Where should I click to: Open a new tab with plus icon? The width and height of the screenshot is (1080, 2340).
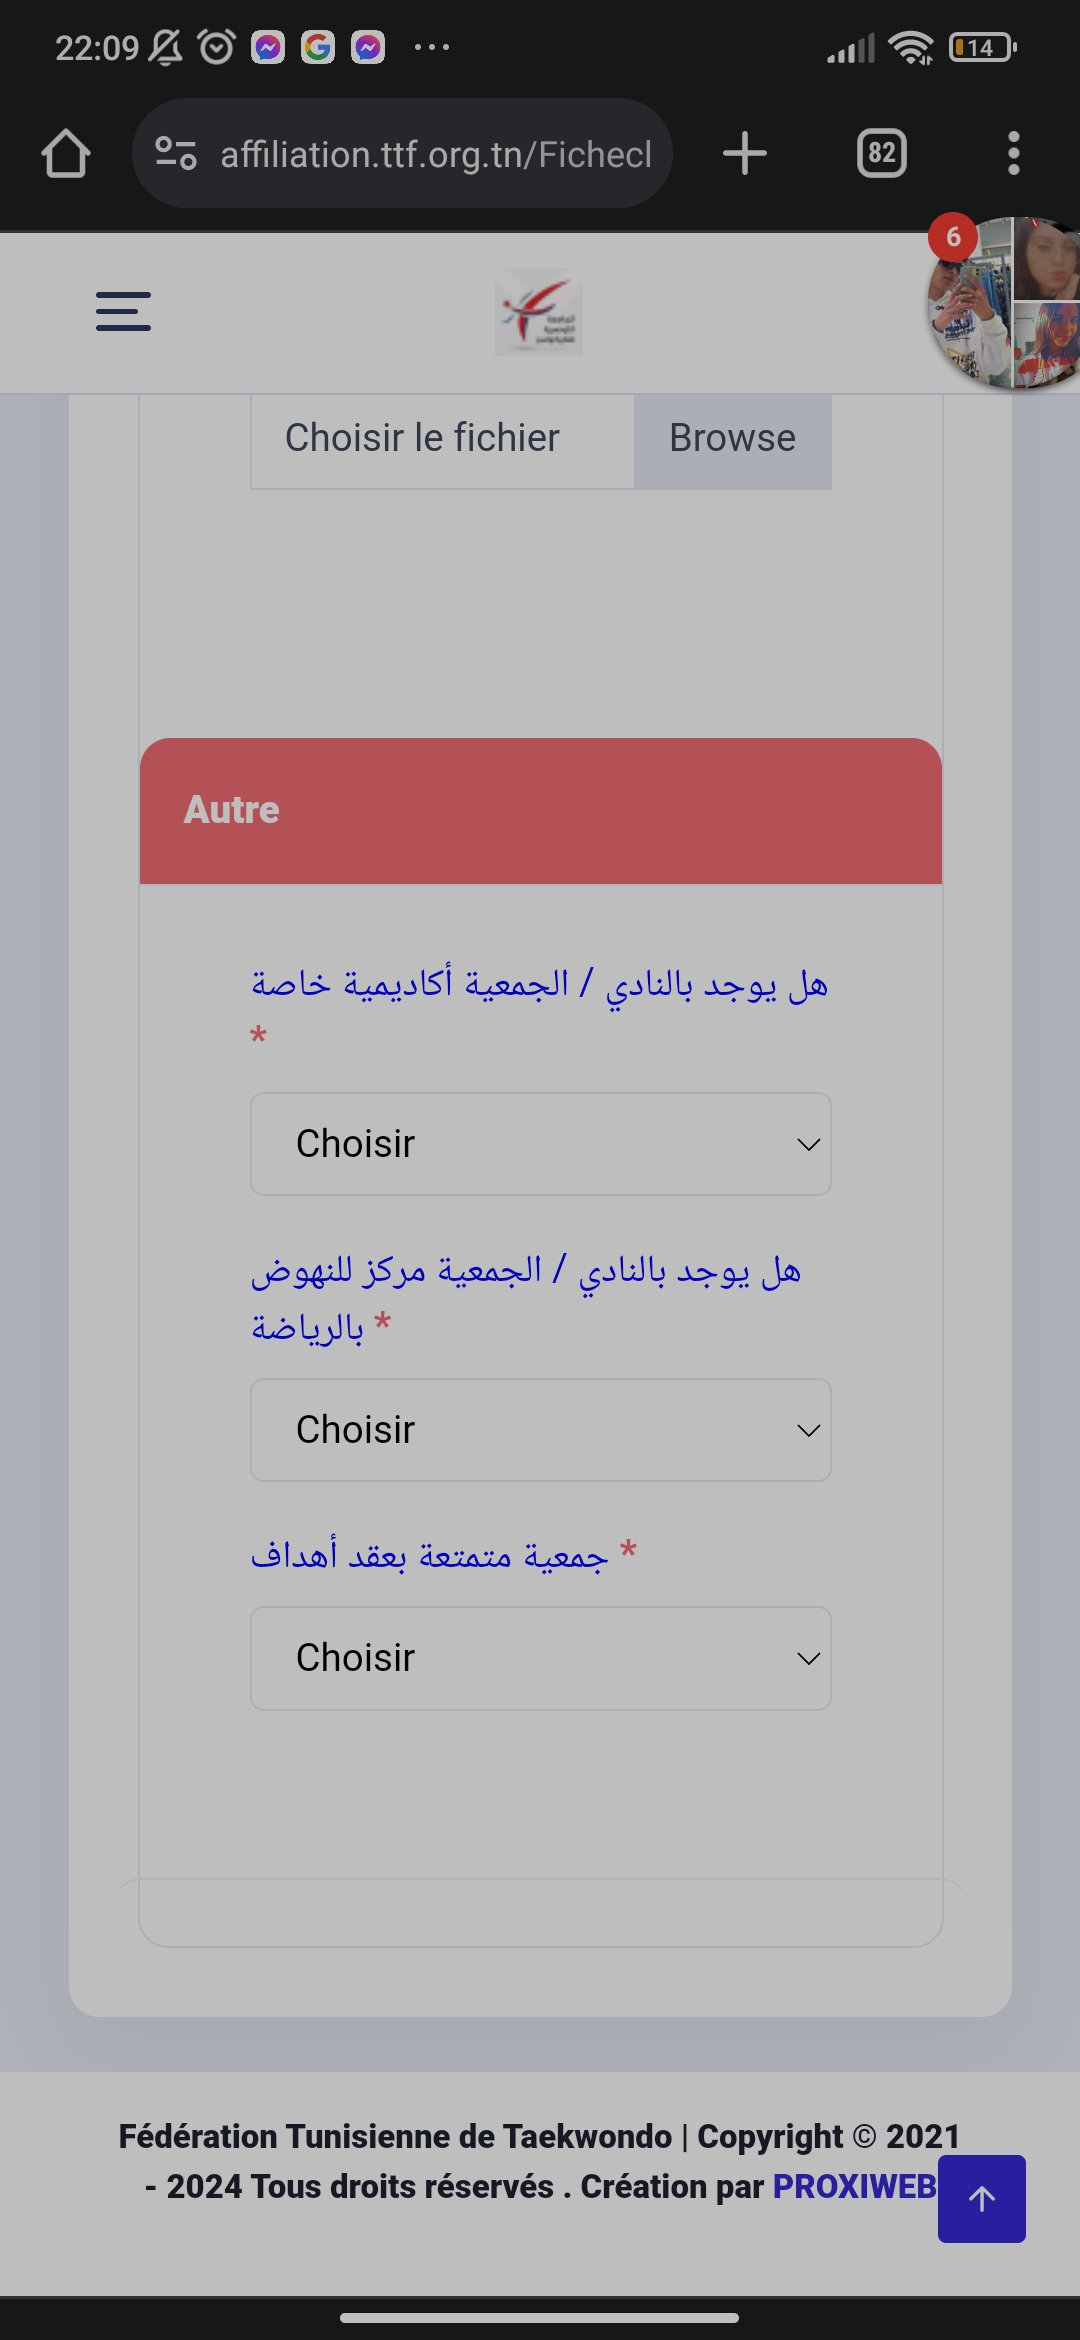point(744,153)
